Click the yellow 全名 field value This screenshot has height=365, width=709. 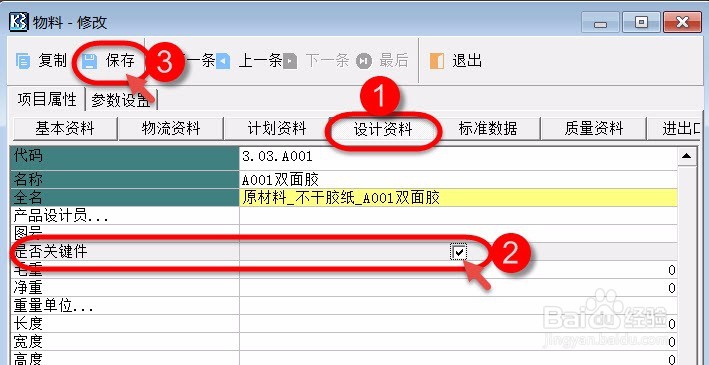458,198
